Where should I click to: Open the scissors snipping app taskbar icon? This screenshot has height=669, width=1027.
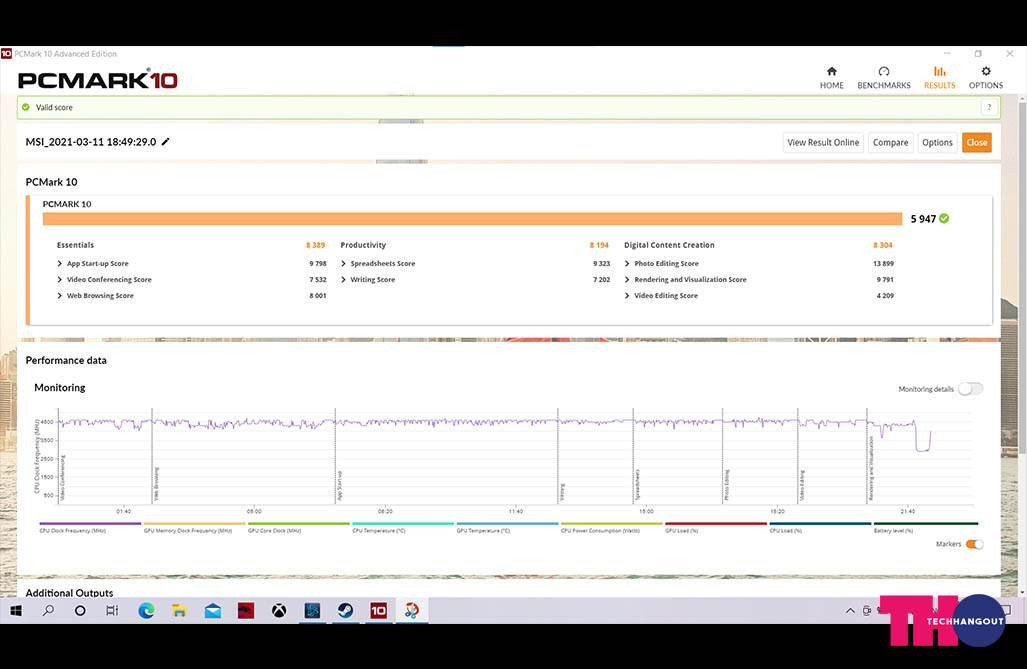coord(412,611)
